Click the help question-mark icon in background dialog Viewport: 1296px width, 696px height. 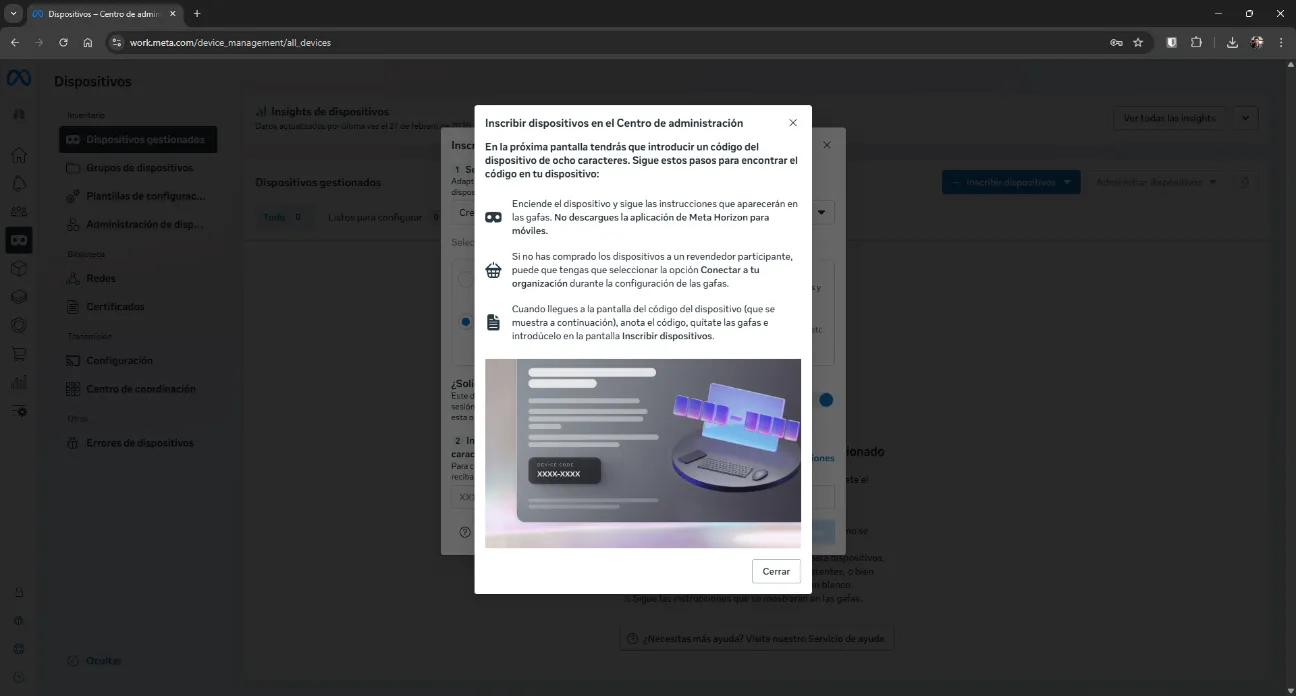tap(465, 532)
